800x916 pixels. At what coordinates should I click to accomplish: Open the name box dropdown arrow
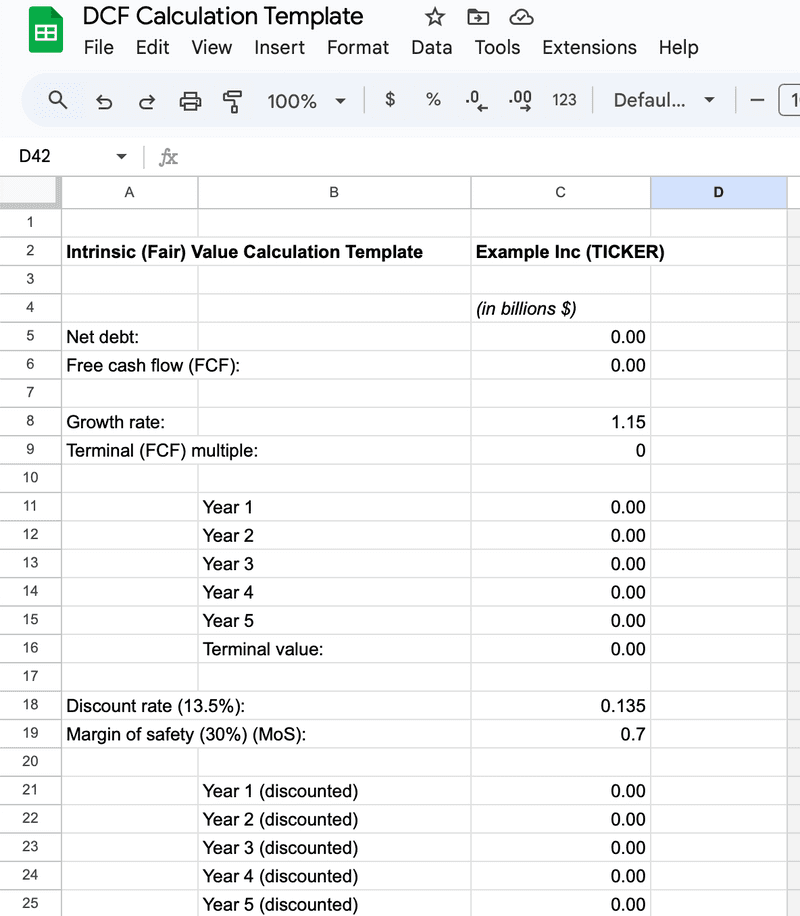tap(122, 157)
